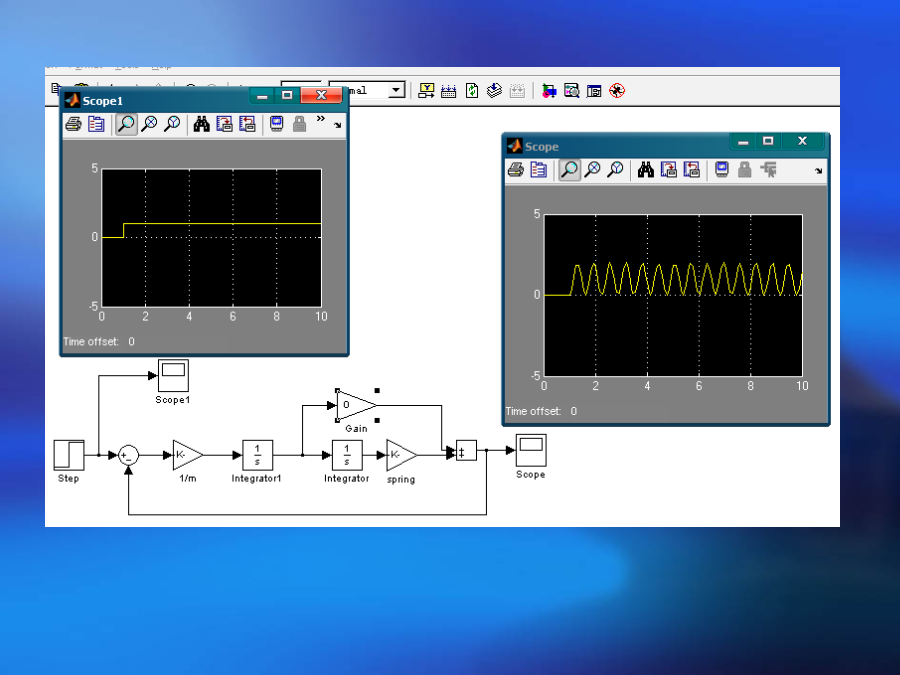Screen dimensions: 900x675
Task: Toggle the Zoom tool in Scope1 toolbar
Action: (x=126, y=124)
